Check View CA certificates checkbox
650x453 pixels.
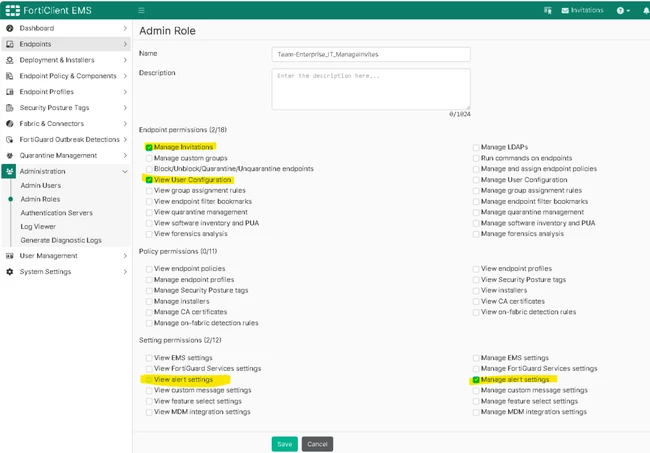(x=476, y=301)
